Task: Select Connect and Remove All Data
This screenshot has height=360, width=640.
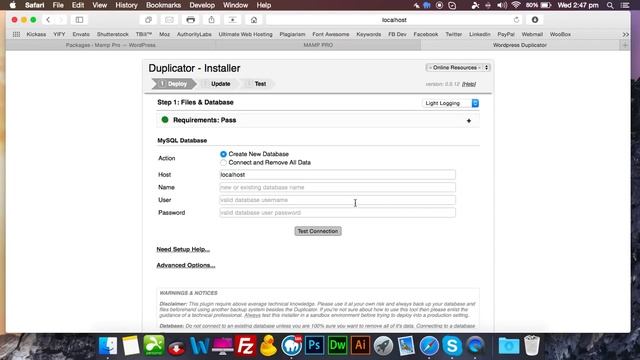Action: pos(223,162)
